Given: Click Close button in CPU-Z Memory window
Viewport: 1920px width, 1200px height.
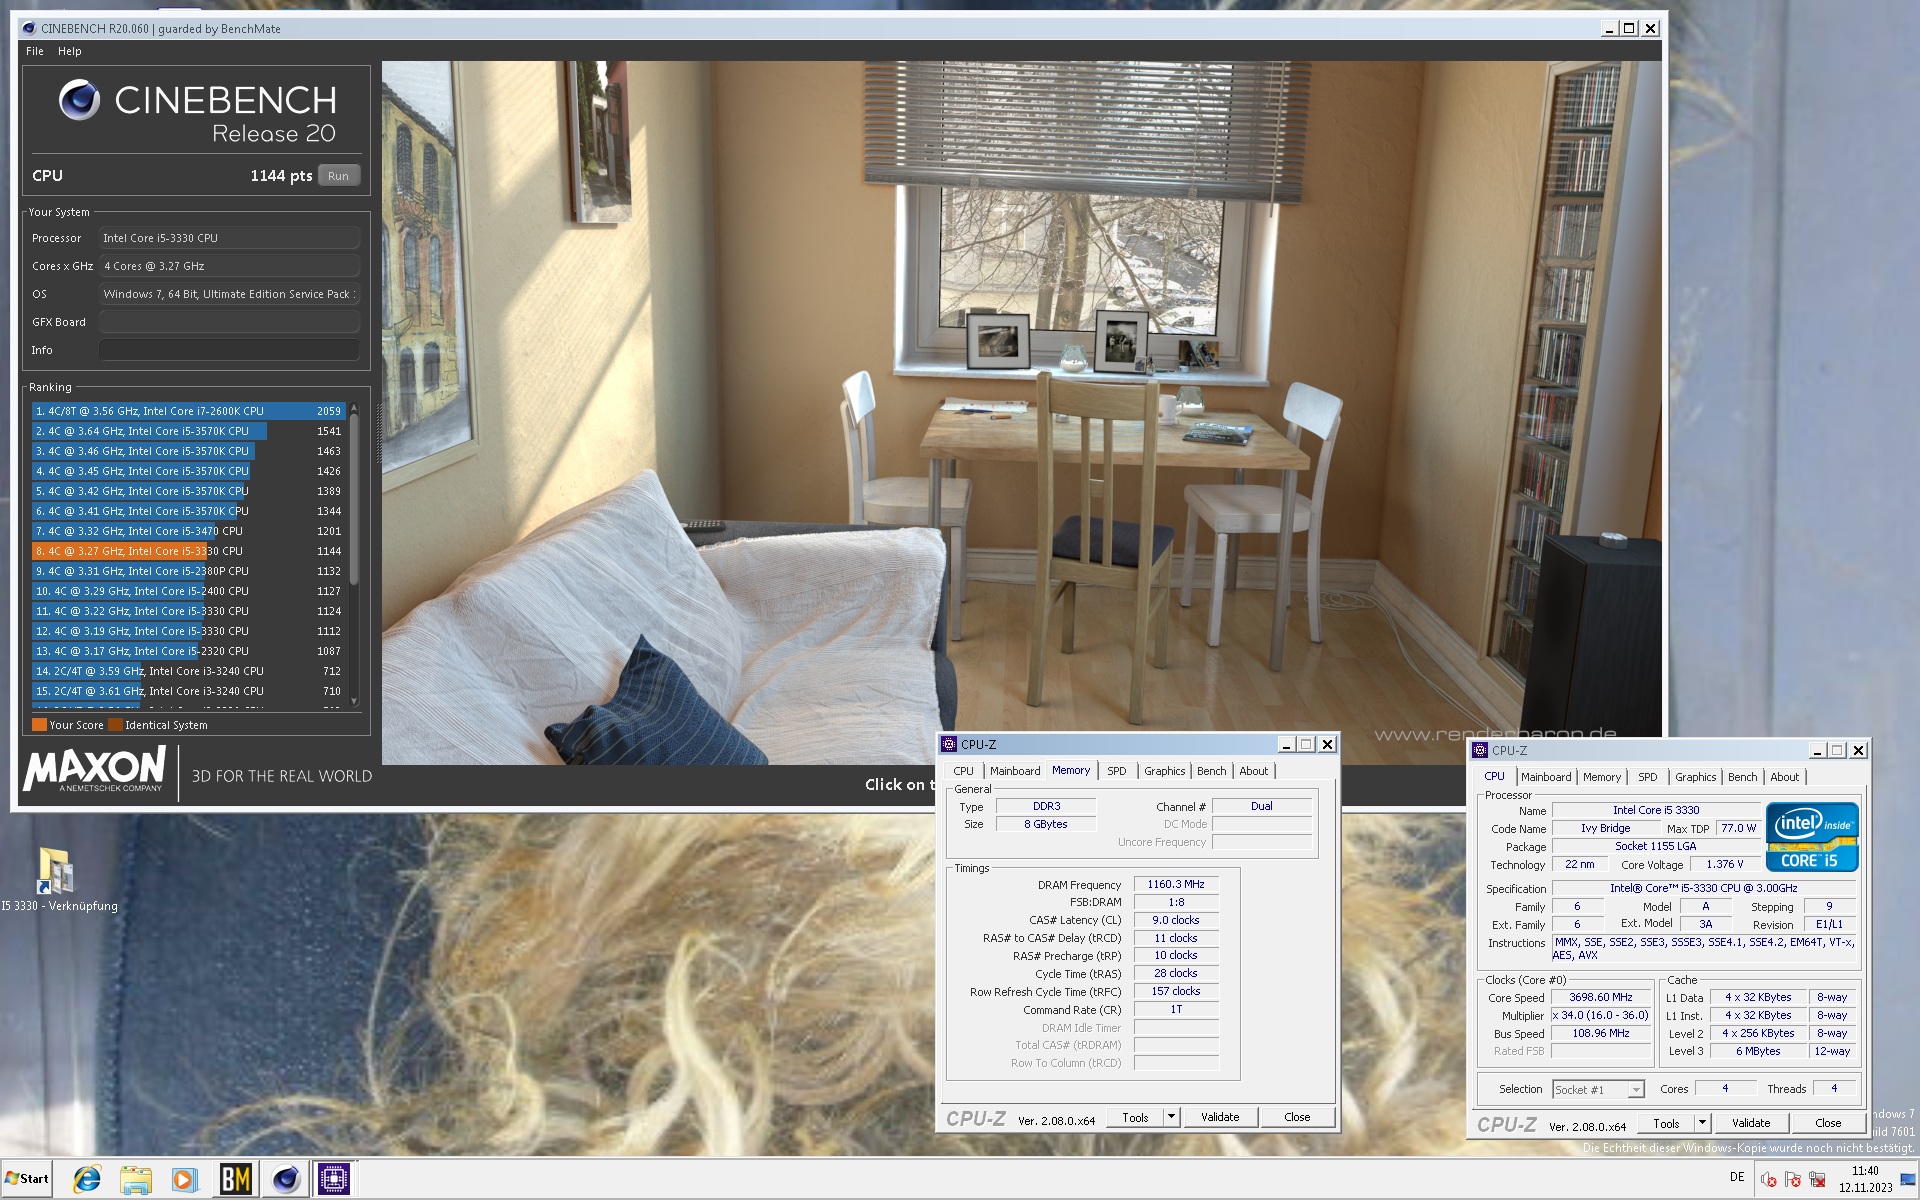Looking at the screenshot, I should [x=1297, y=1118].
